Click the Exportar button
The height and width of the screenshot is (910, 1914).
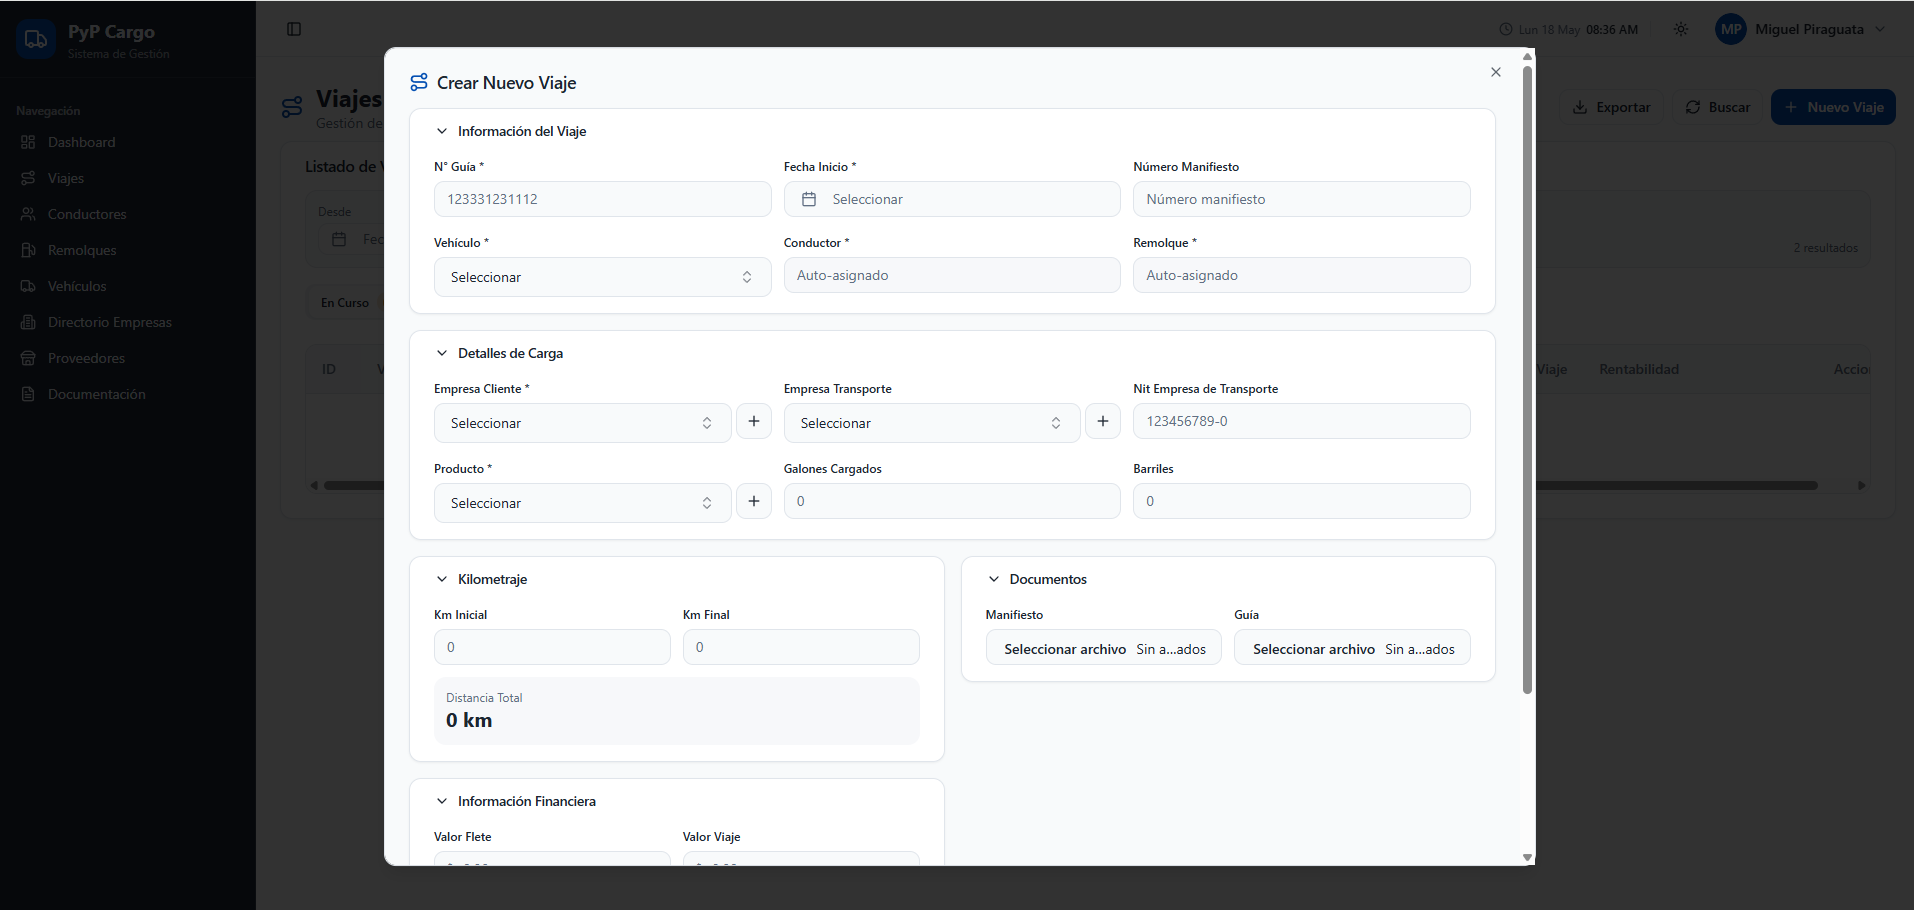[x=1611, y=107]
